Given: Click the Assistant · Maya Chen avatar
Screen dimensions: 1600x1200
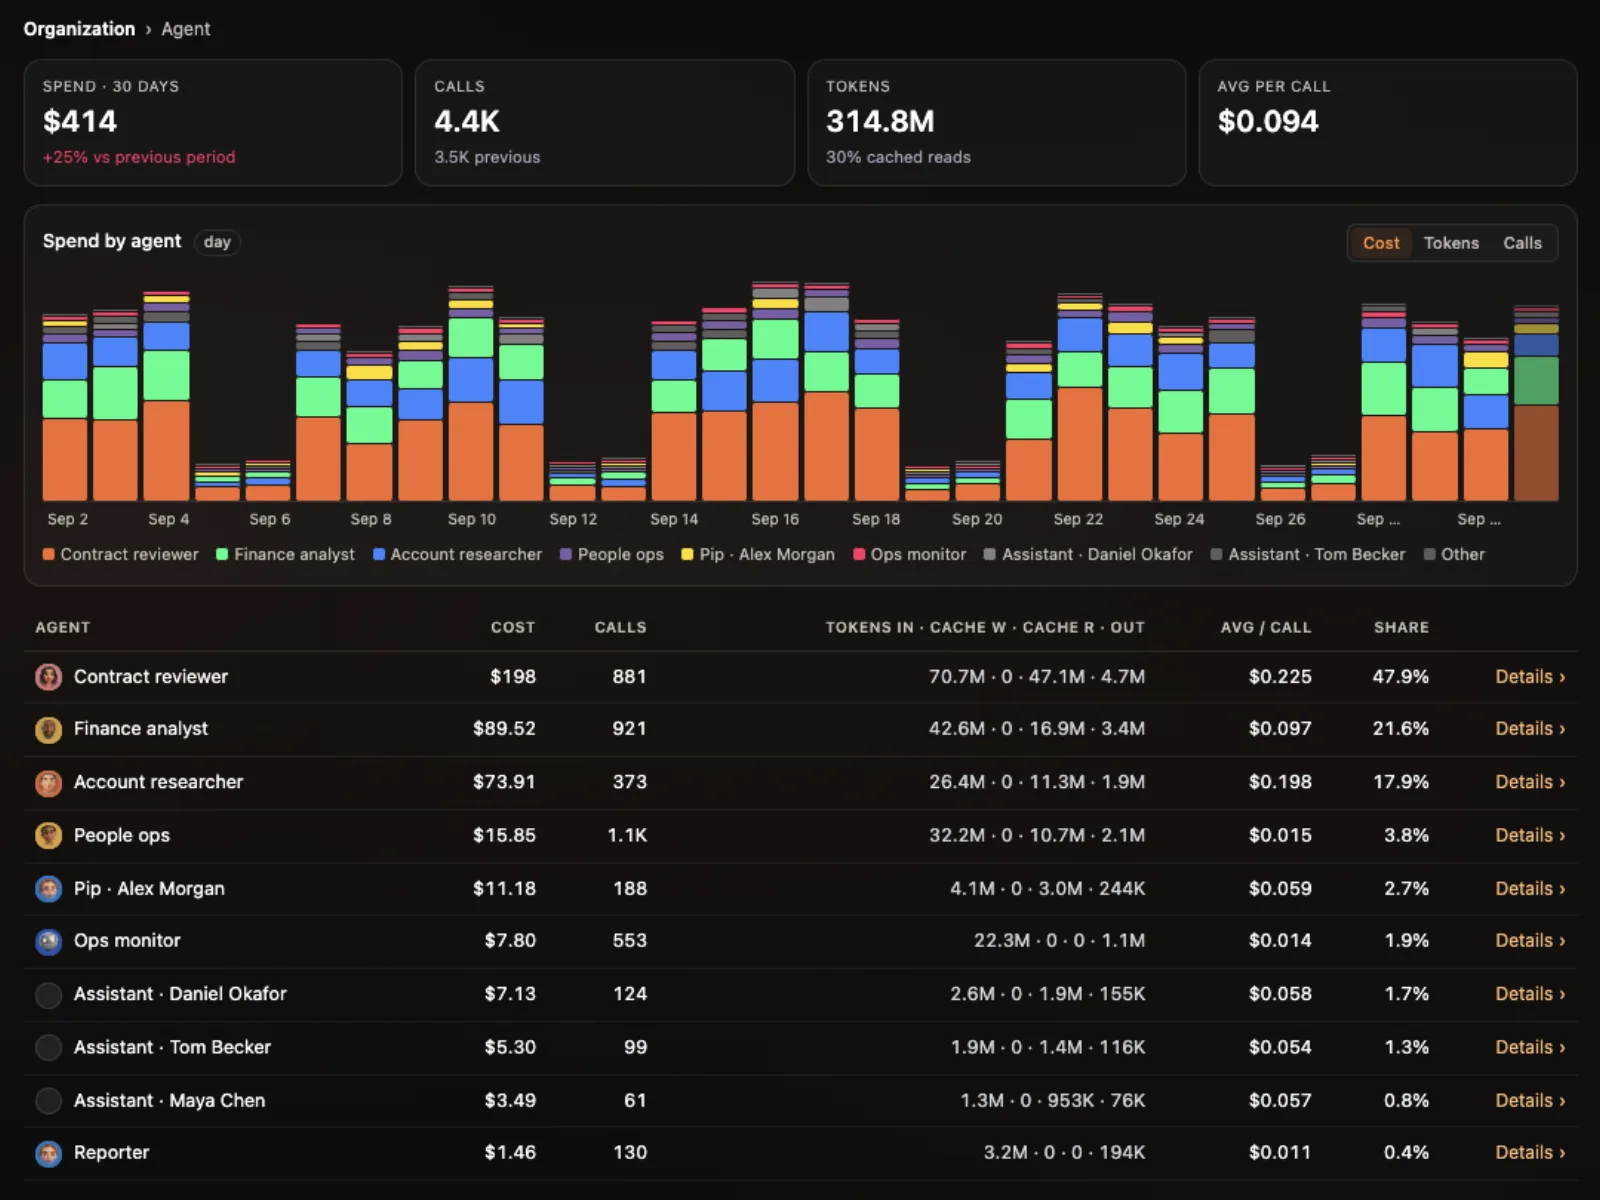Looking at the screenshot, I should [48, 1101].
